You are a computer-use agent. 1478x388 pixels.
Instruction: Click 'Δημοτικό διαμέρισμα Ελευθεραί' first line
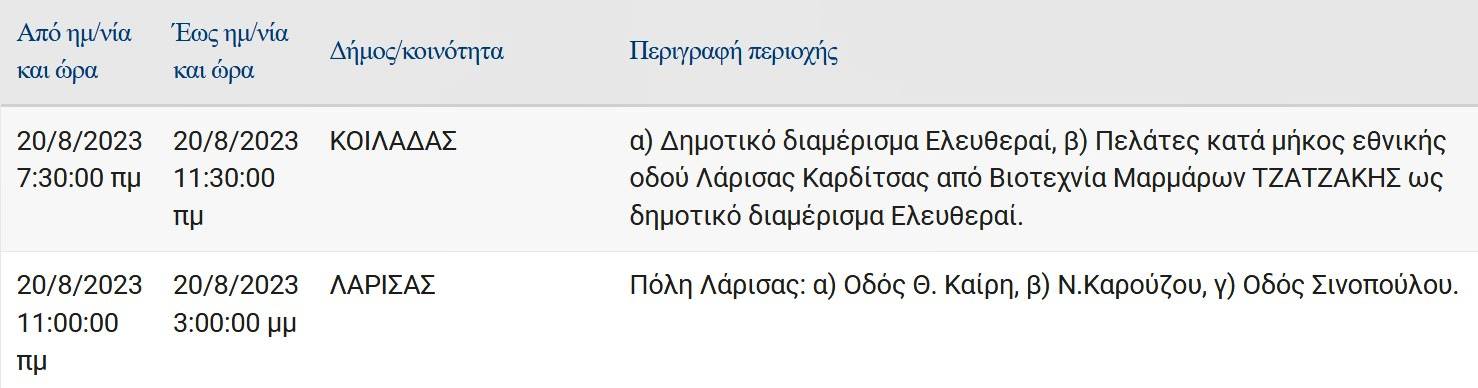(x=856, y=142)
